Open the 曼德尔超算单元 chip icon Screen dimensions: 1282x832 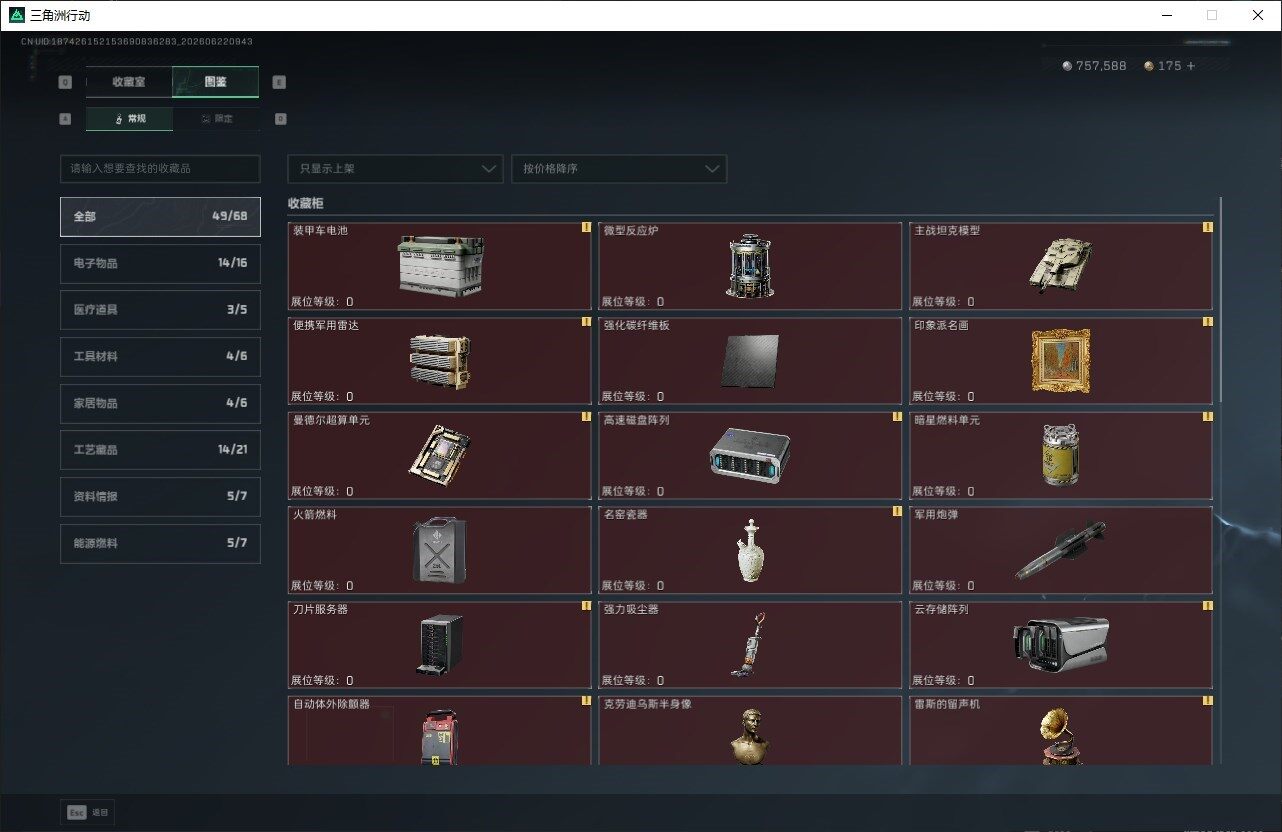pos(440,456)
